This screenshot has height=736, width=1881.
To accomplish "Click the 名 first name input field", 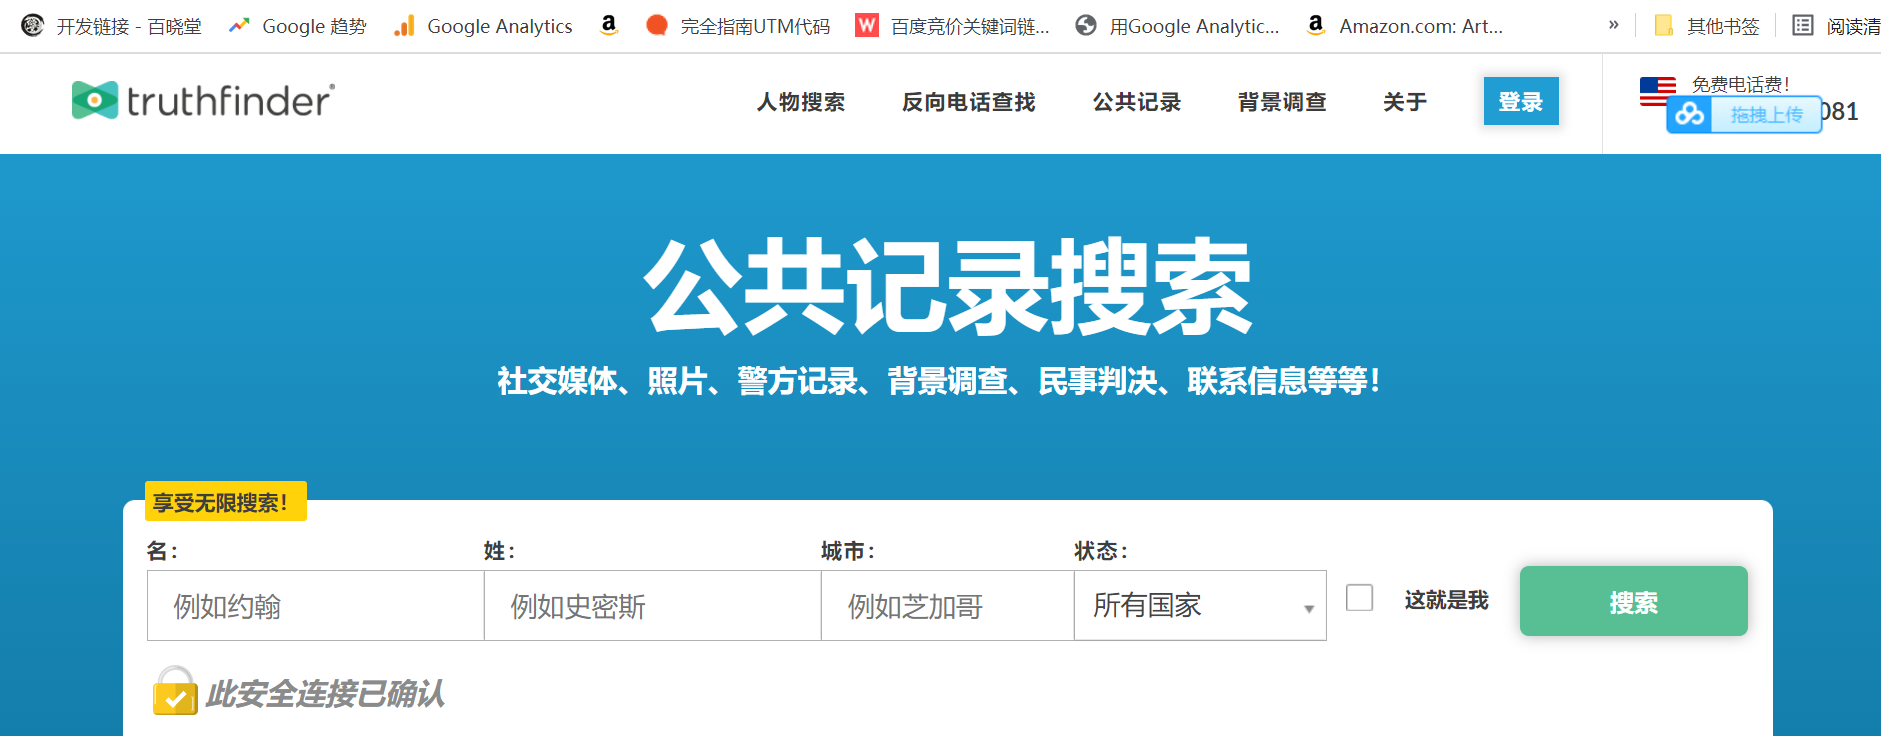I will [316, 605].
